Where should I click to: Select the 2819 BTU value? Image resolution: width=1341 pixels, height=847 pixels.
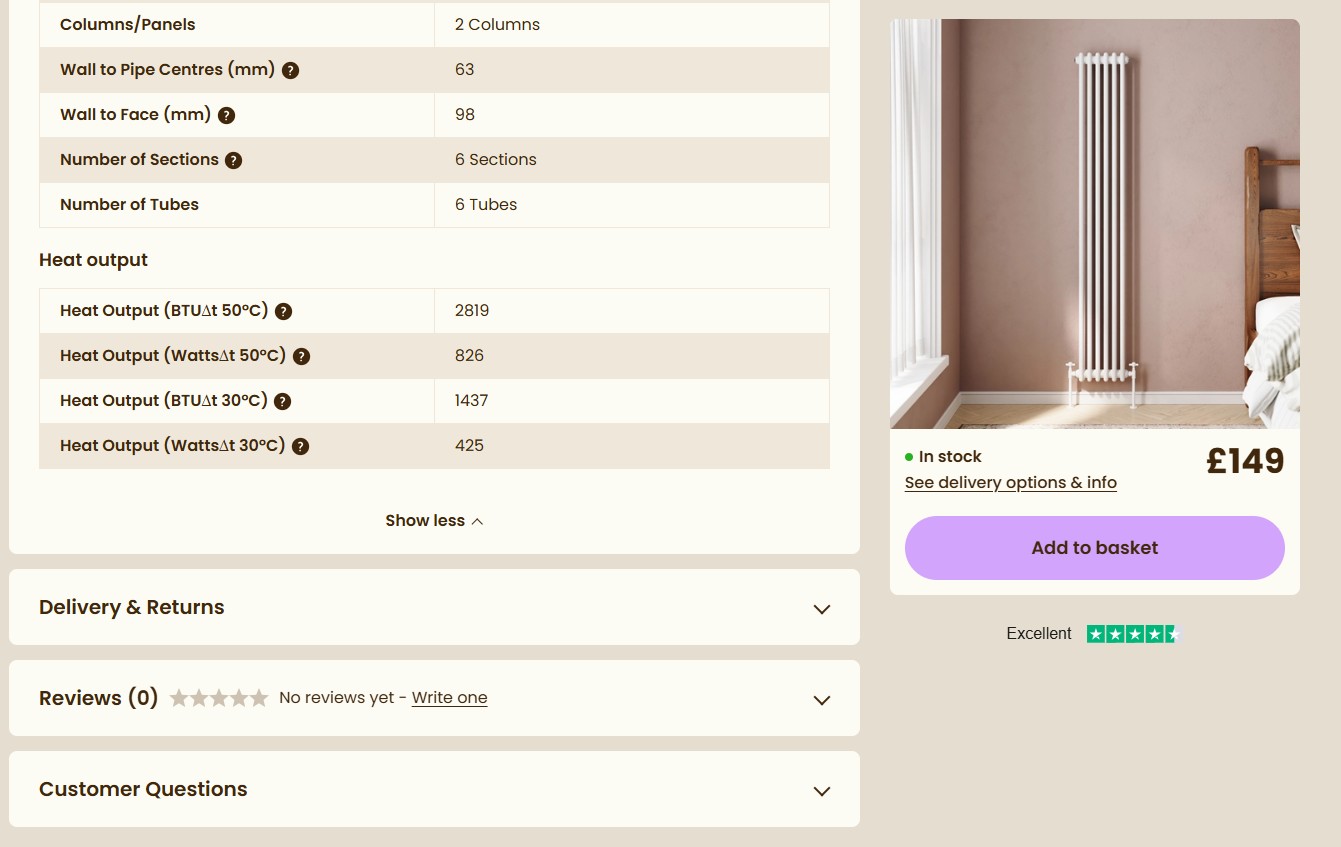(472, 311)
